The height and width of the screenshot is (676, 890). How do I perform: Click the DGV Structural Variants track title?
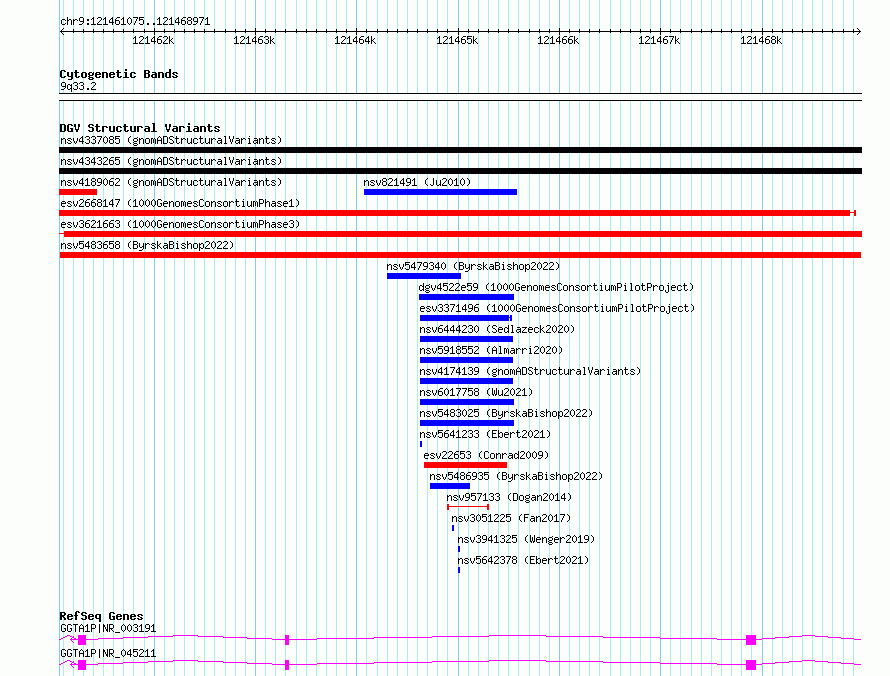click(140, 128)
